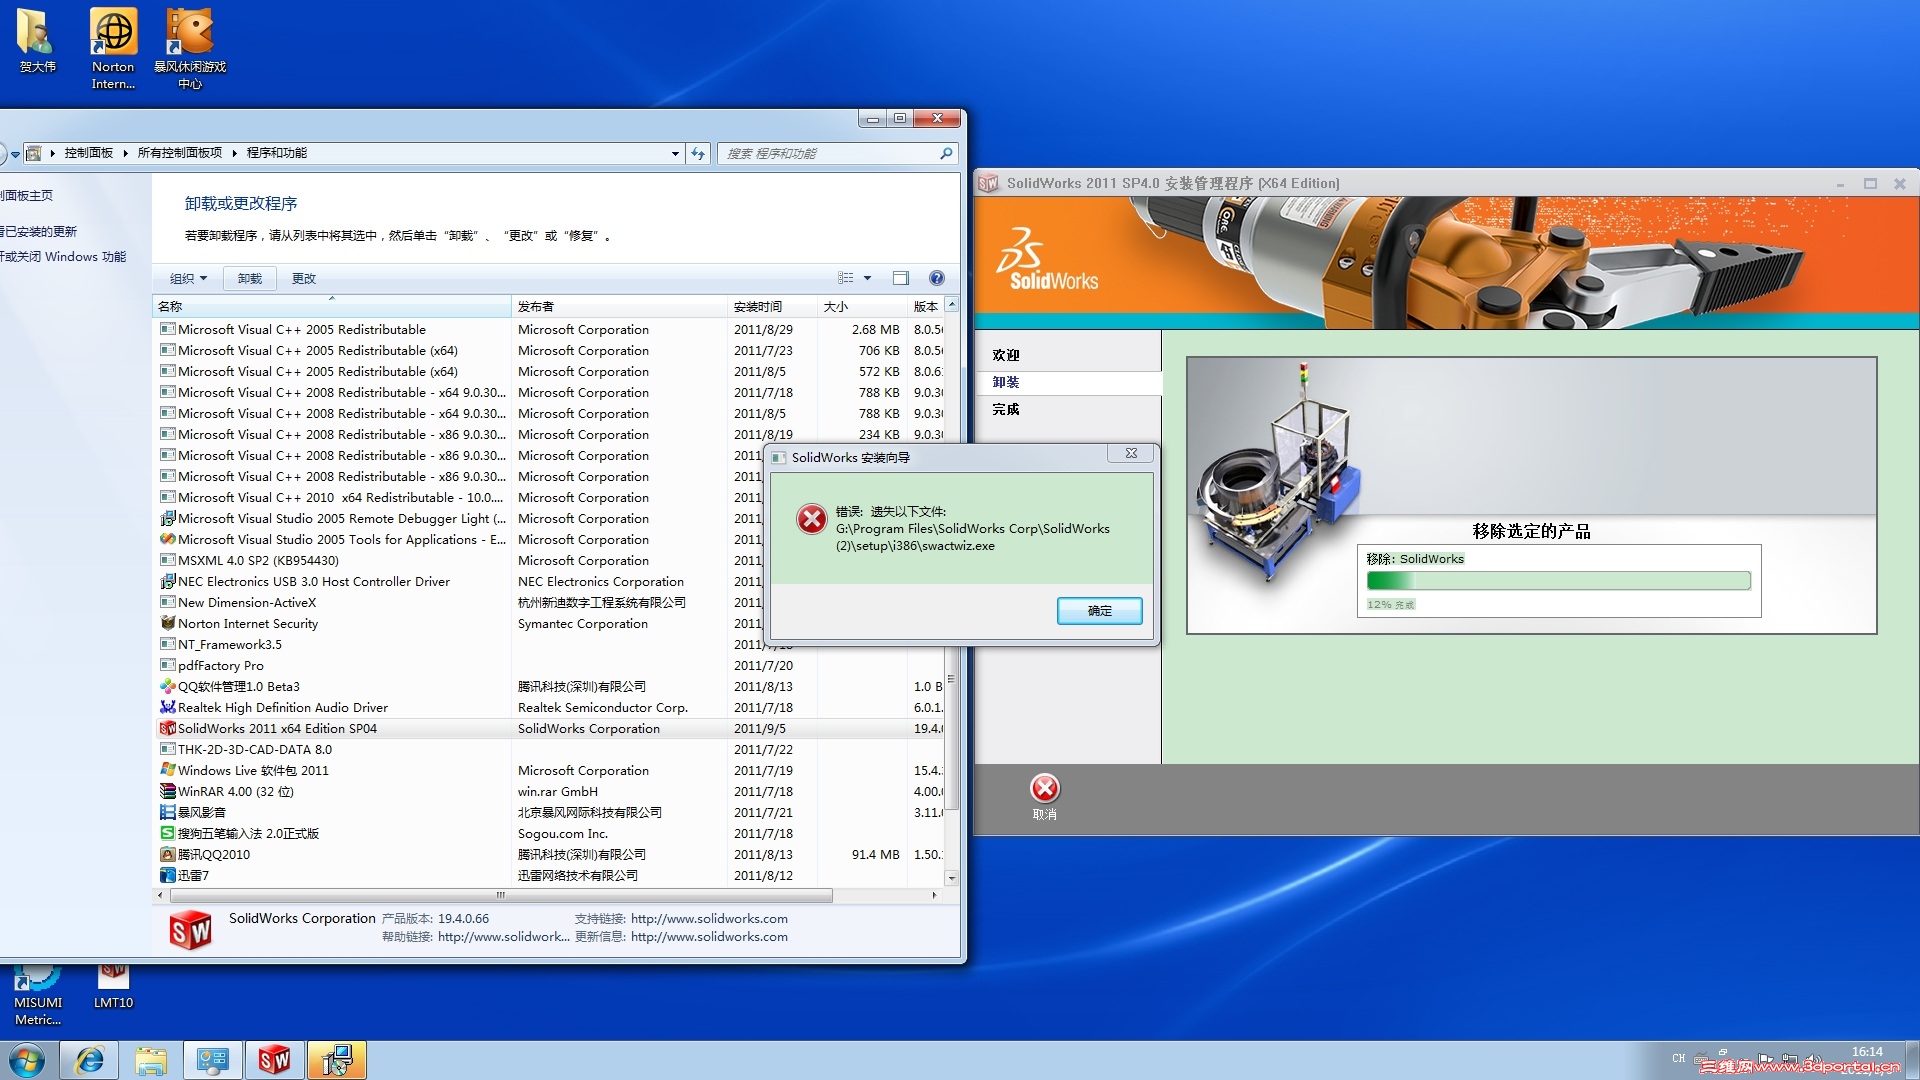Click the red cancel (取消) icon
The image size is (1920, 1080).
coord(1044,789)
